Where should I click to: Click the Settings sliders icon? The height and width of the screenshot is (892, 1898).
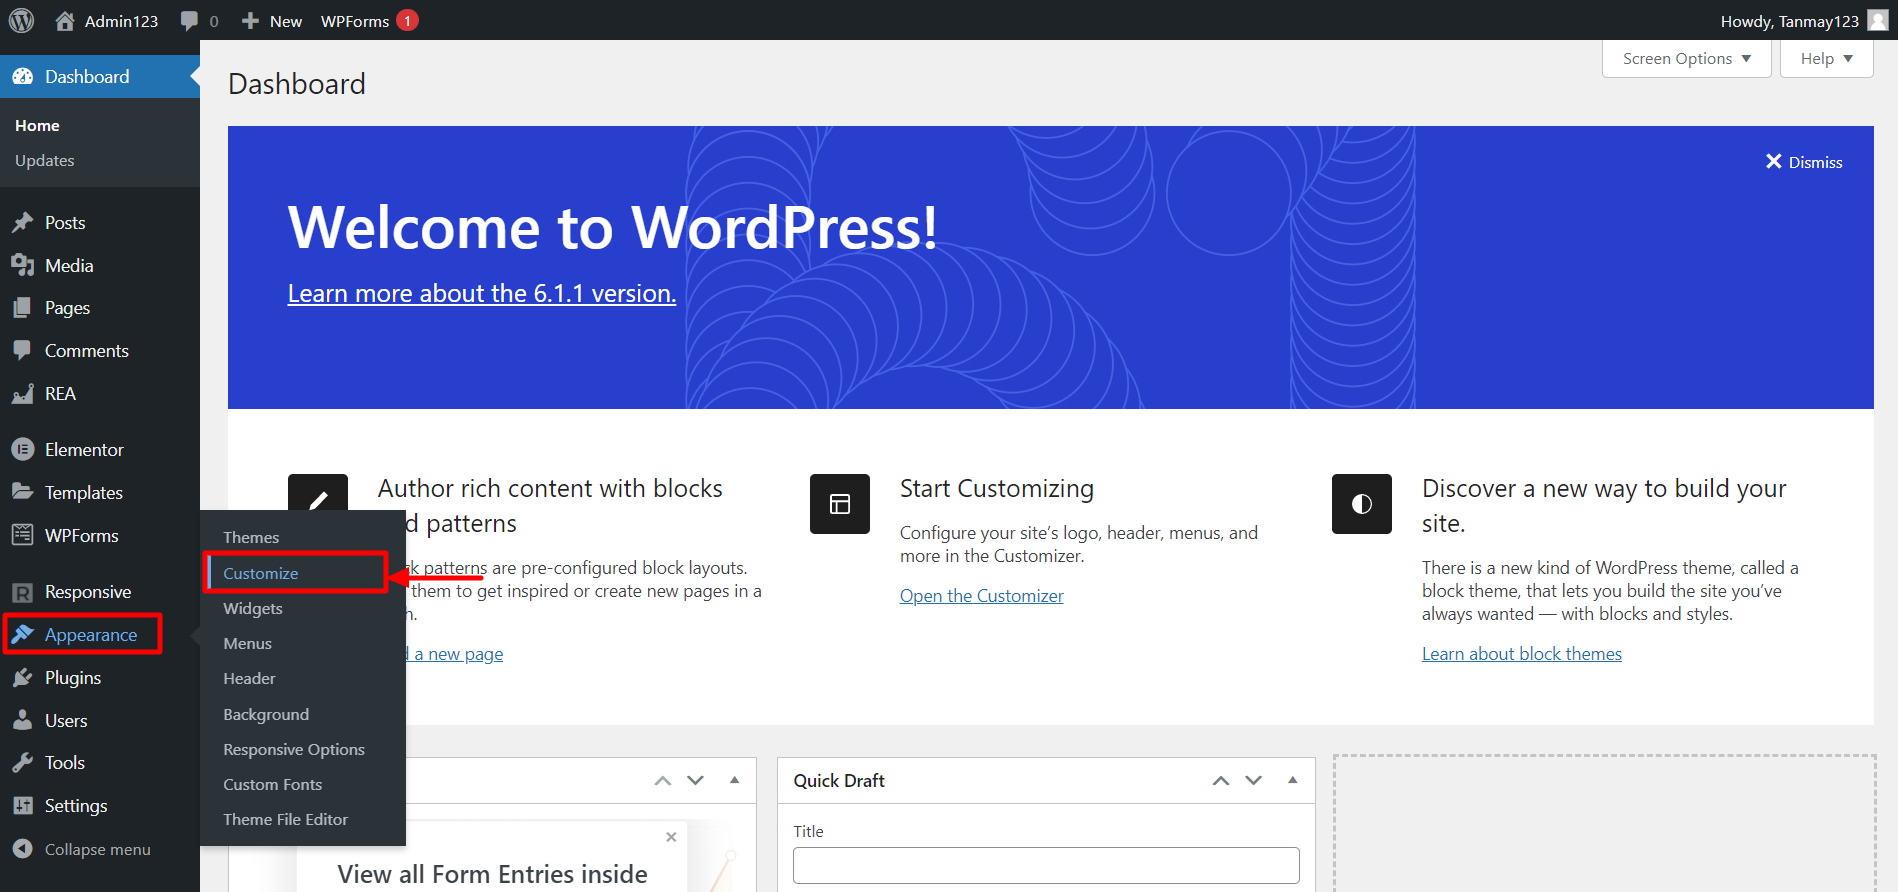pos(23,806)
